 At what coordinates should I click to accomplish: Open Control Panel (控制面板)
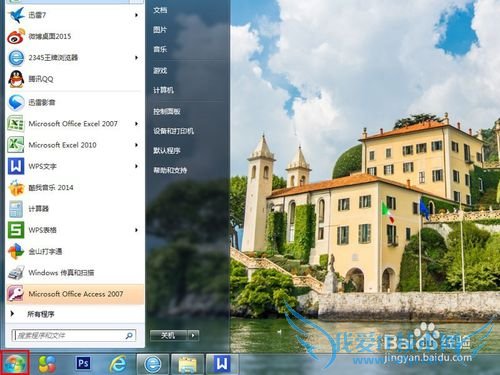tap(167, 111)
